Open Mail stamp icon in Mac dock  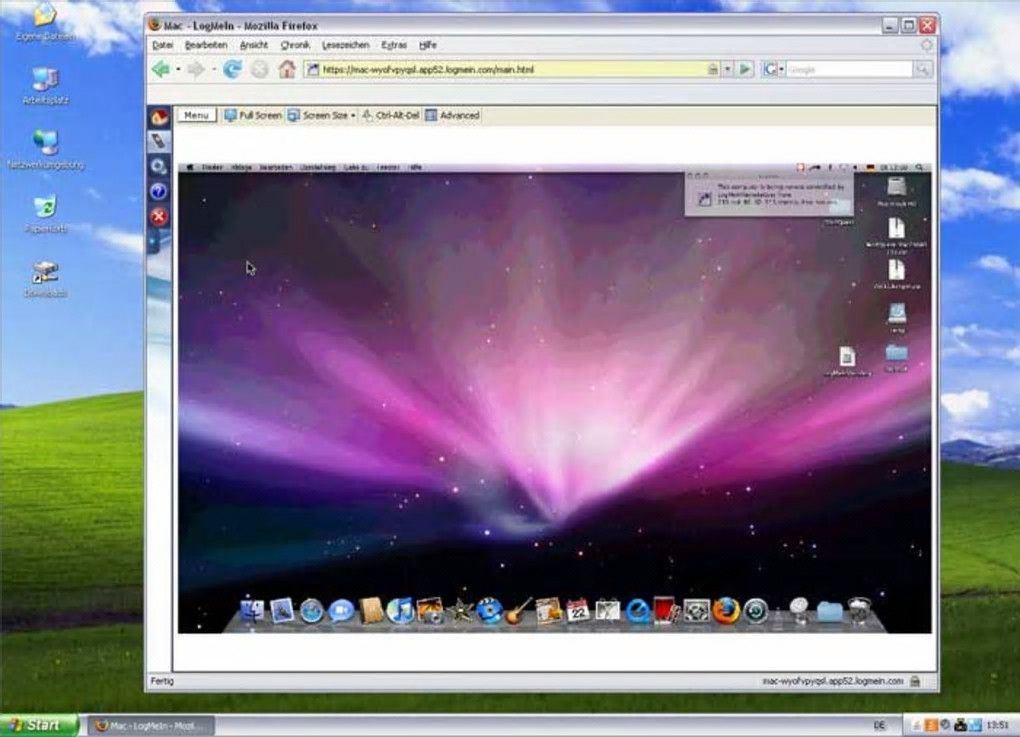[282, 611]
